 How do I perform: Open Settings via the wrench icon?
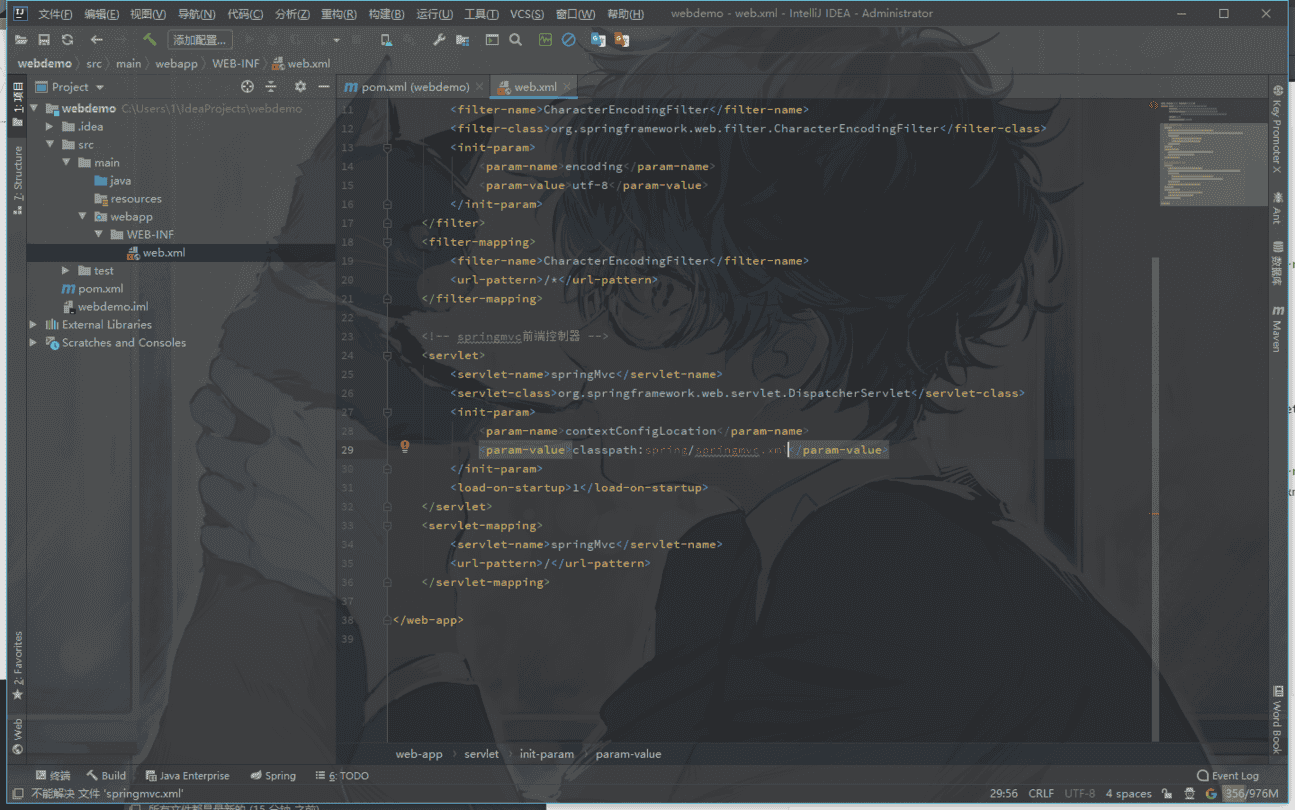(x=439, y=40)
